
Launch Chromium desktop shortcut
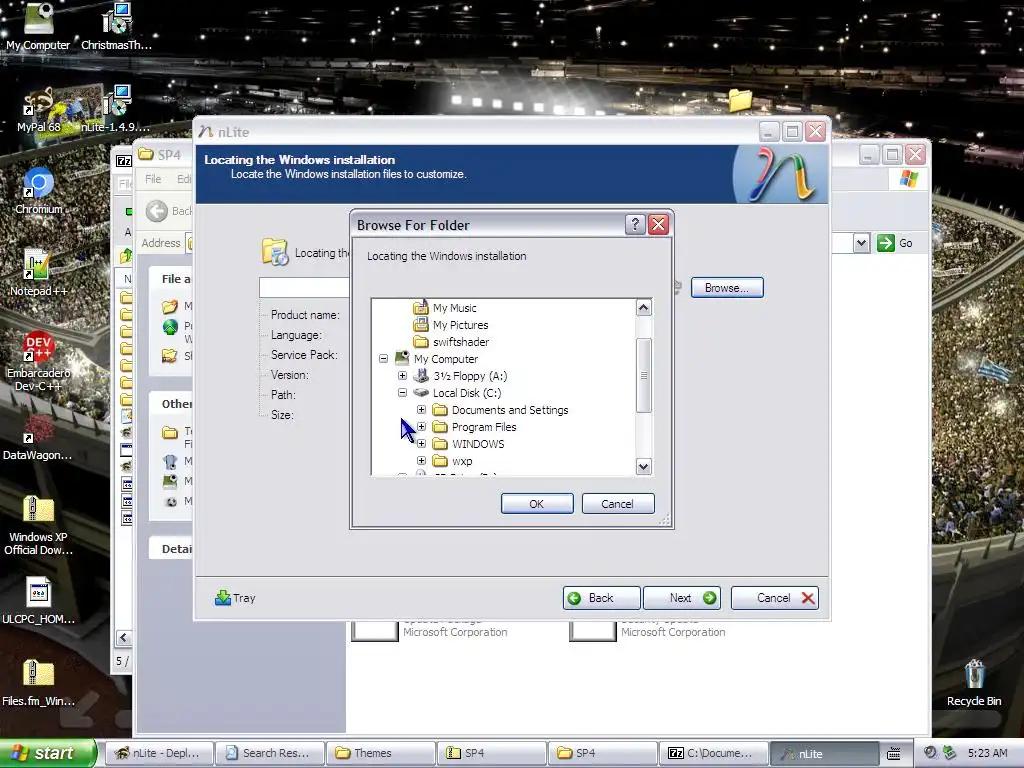click(x=38, y=191)
